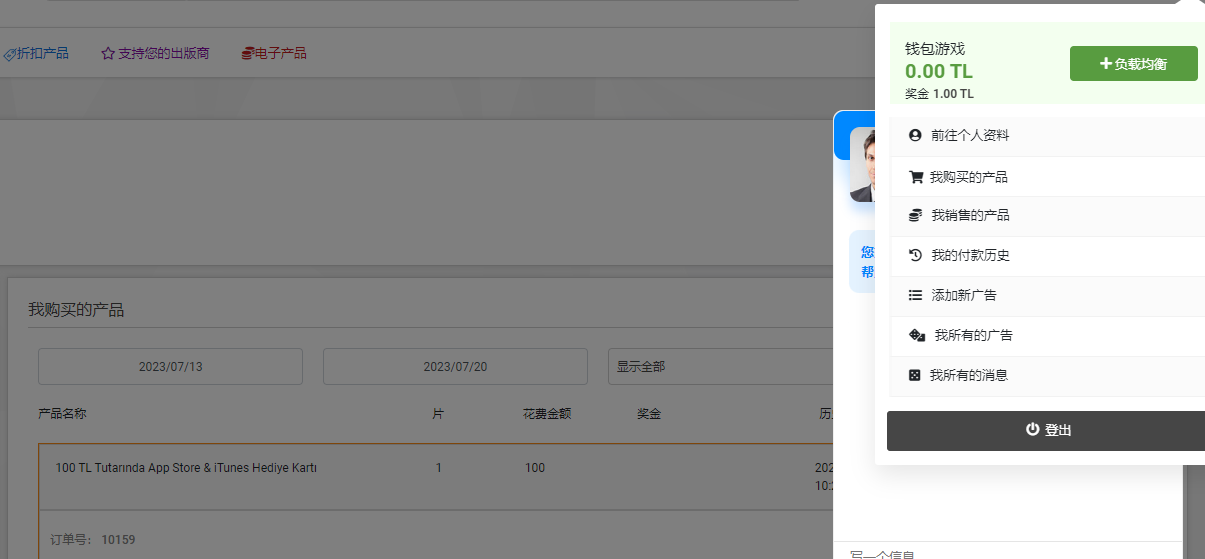Click the star icon before 支持您的出版商
Screen dimensions: 1205x559
coord(108,54)
